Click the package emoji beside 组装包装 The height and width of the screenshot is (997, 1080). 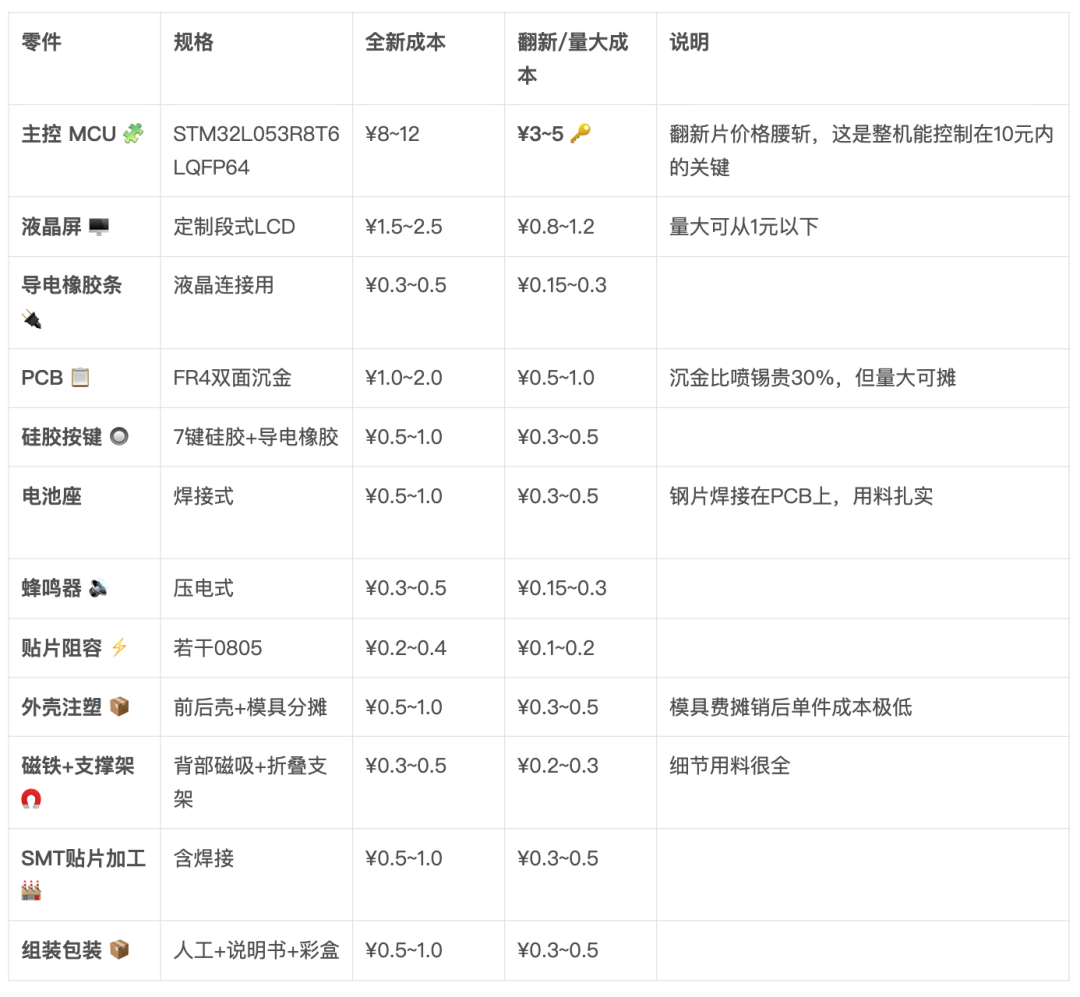pos(119,949)
